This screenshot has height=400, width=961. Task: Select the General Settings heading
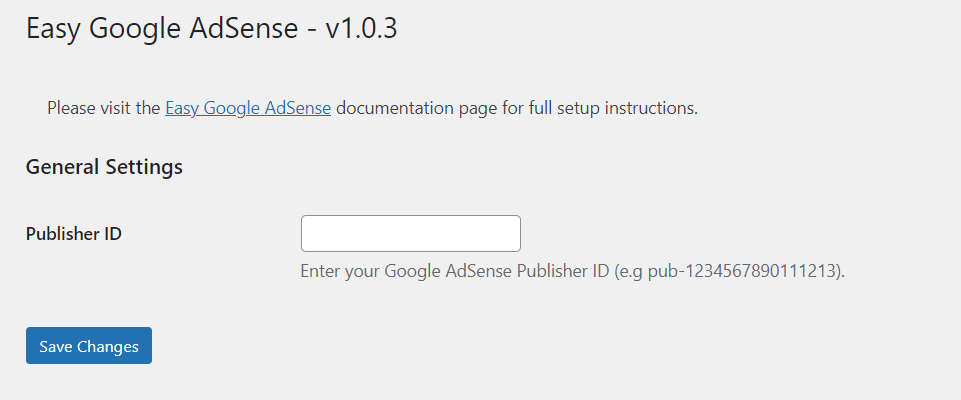(104, 167)
